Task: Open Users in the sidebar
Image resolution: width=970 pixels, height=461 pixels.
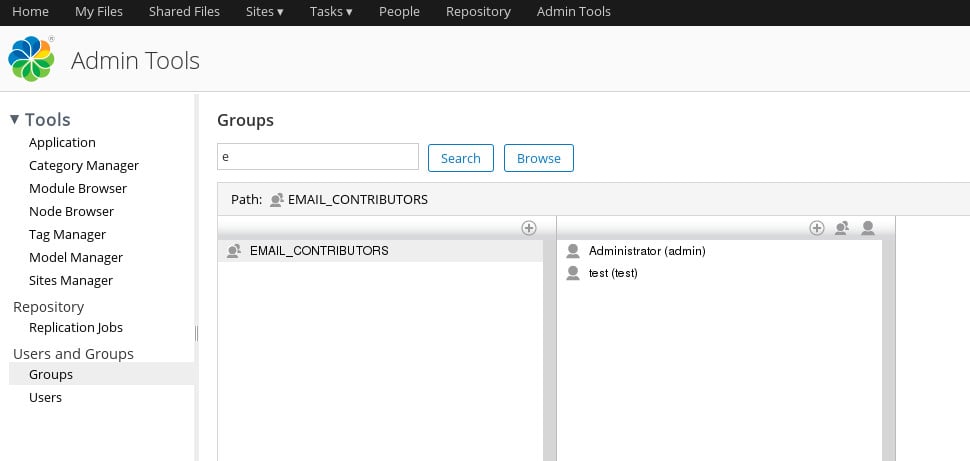Action: [46, 397]
